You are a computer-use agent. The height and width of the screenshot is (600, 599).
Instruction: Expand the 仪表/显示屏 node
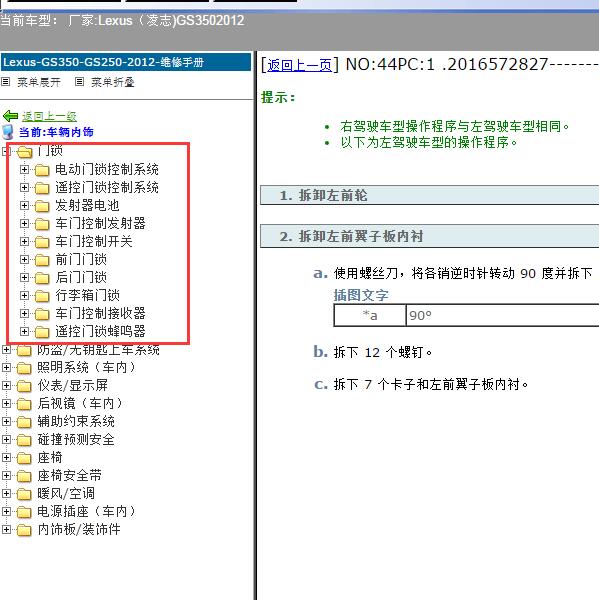click(x=6, y=385)
